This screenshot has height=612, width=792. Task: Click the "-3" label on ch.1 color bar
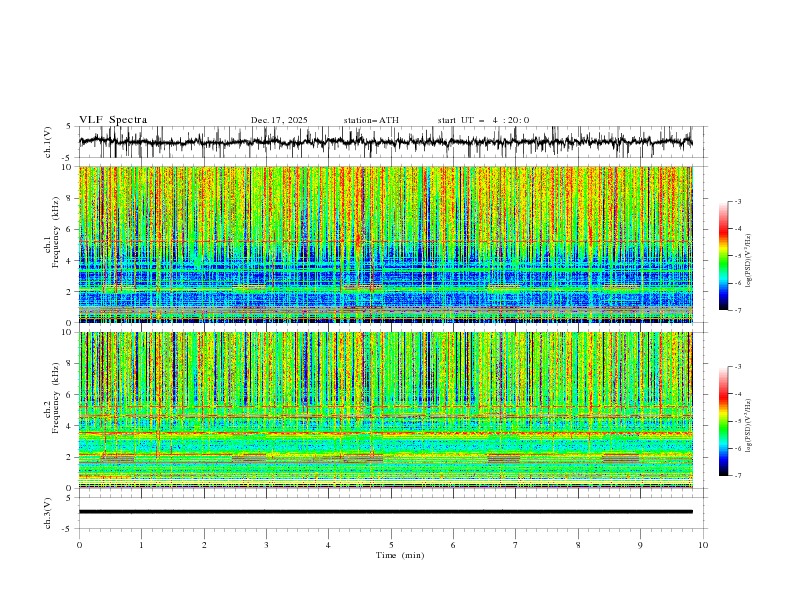(738, 201)
